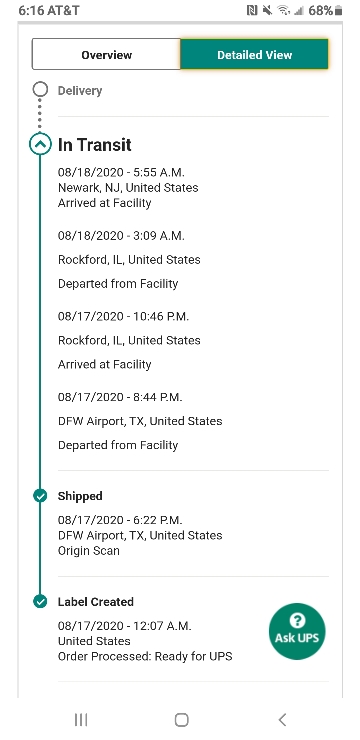Go back using Android back arrow
The height and width of the screenshot is (740, 360).
(x=282, y=720)
